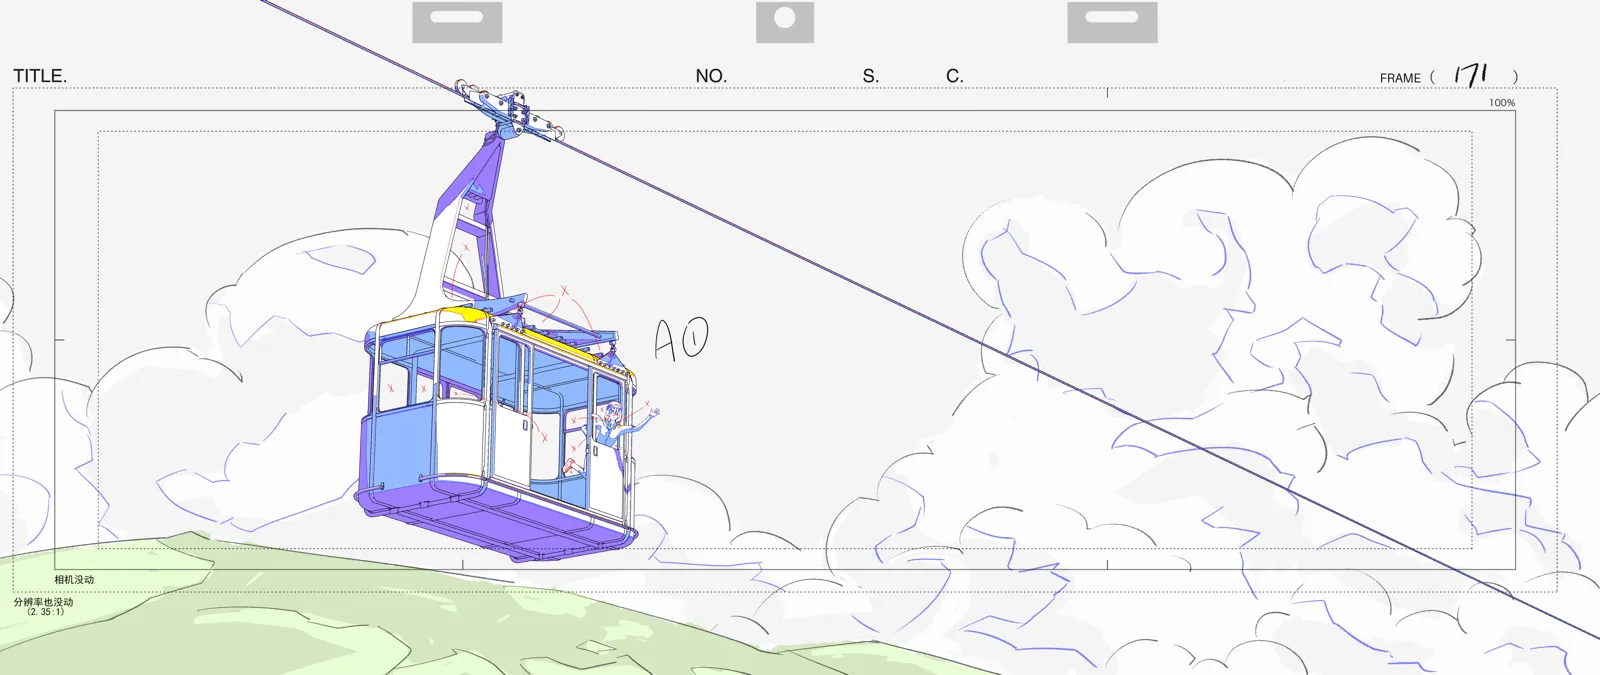Select the aspect ratio text "(2.35:1)"
Image resolution: width=1600 pixels, height=675 pixels.
point(46,612)
